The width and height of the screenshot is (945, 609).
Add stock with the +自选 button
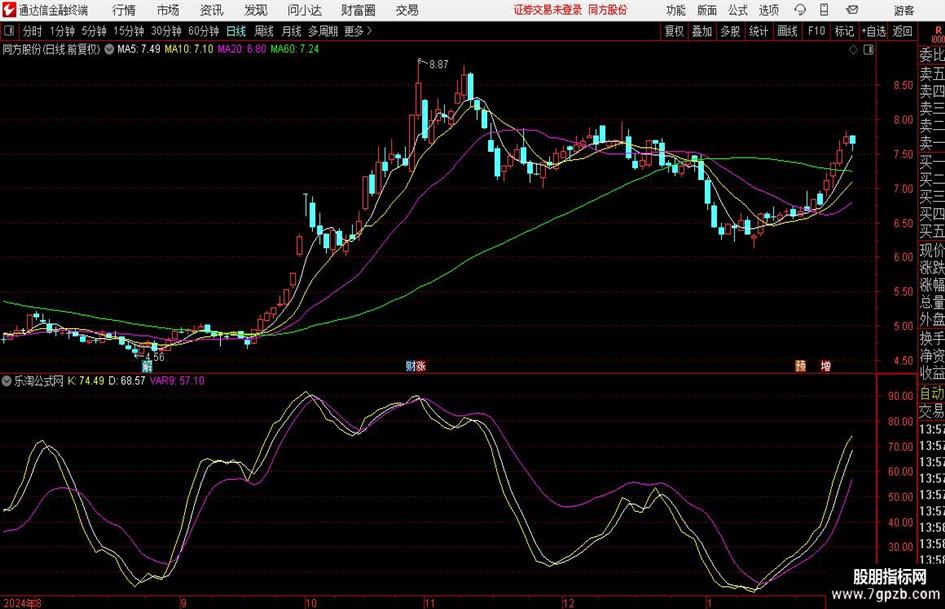click(x=874, y=31)
